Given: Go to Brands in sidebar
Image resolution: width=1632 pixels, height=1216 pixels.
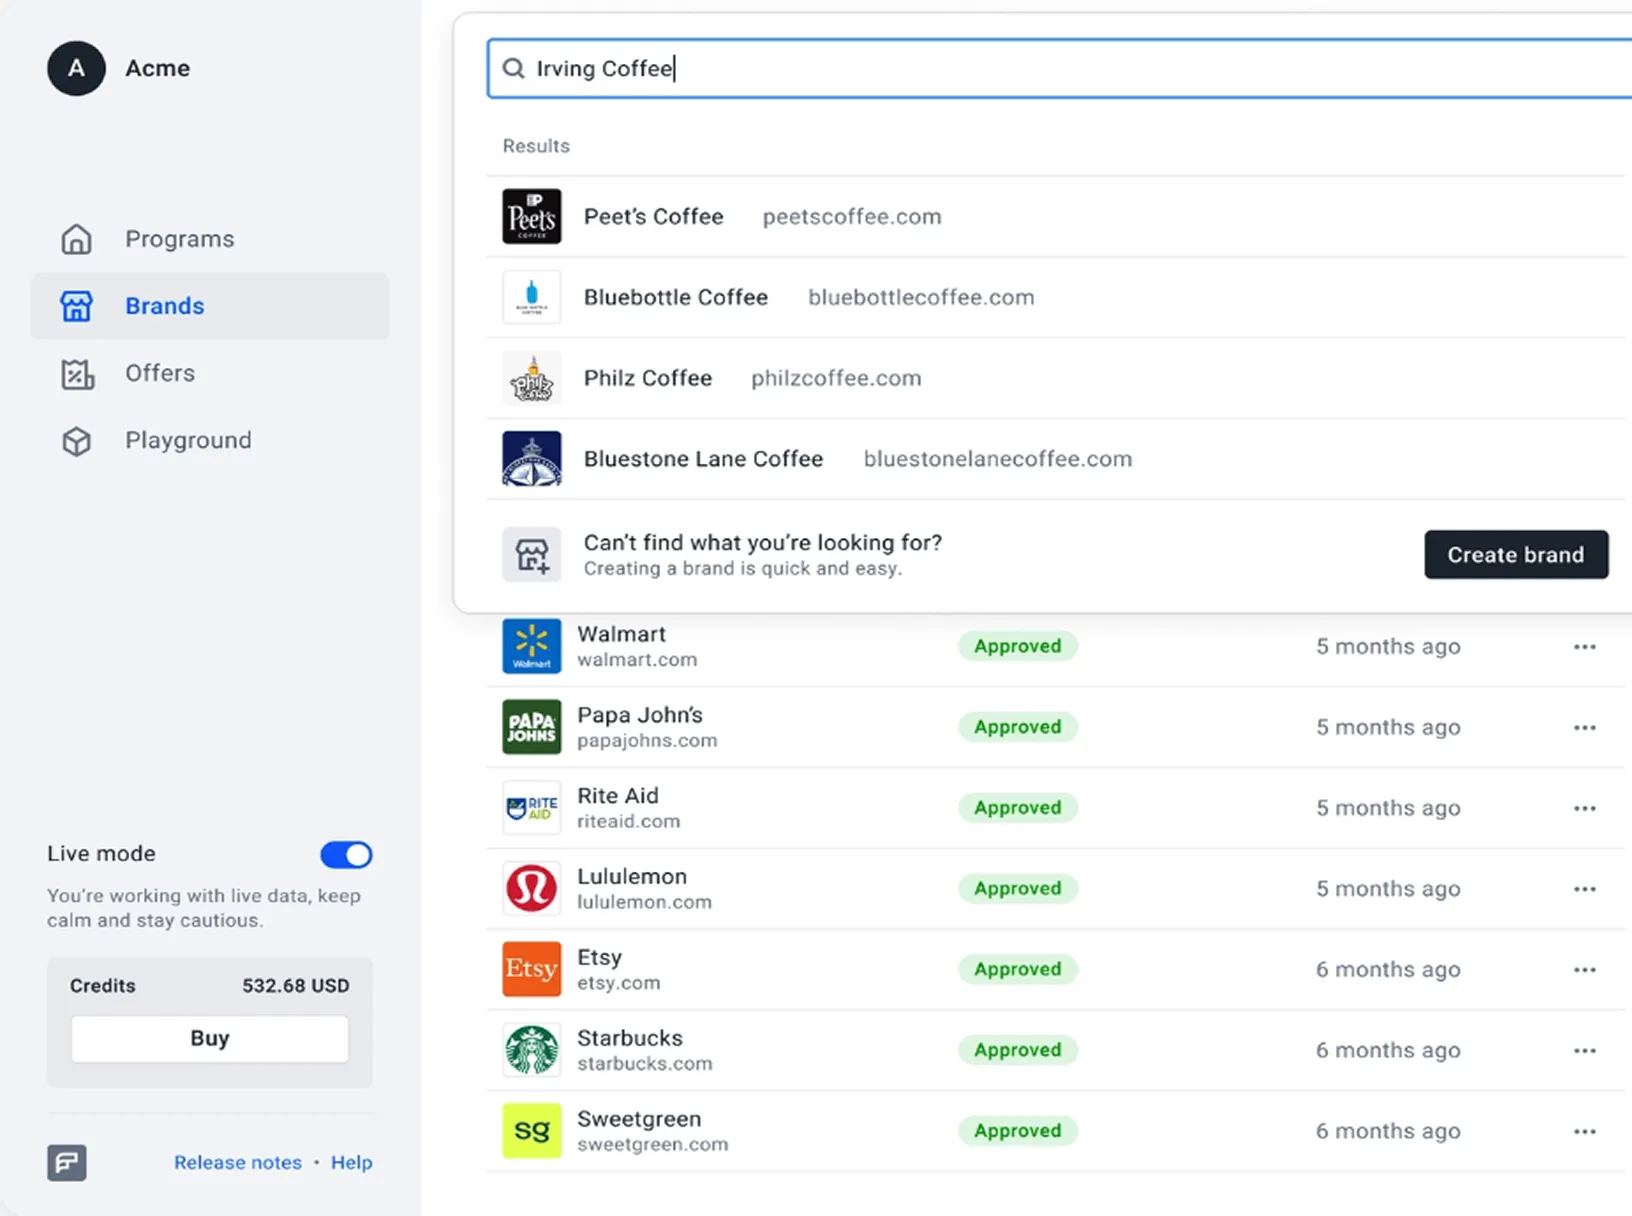Looking at the screenshot, I should (210, 306).
